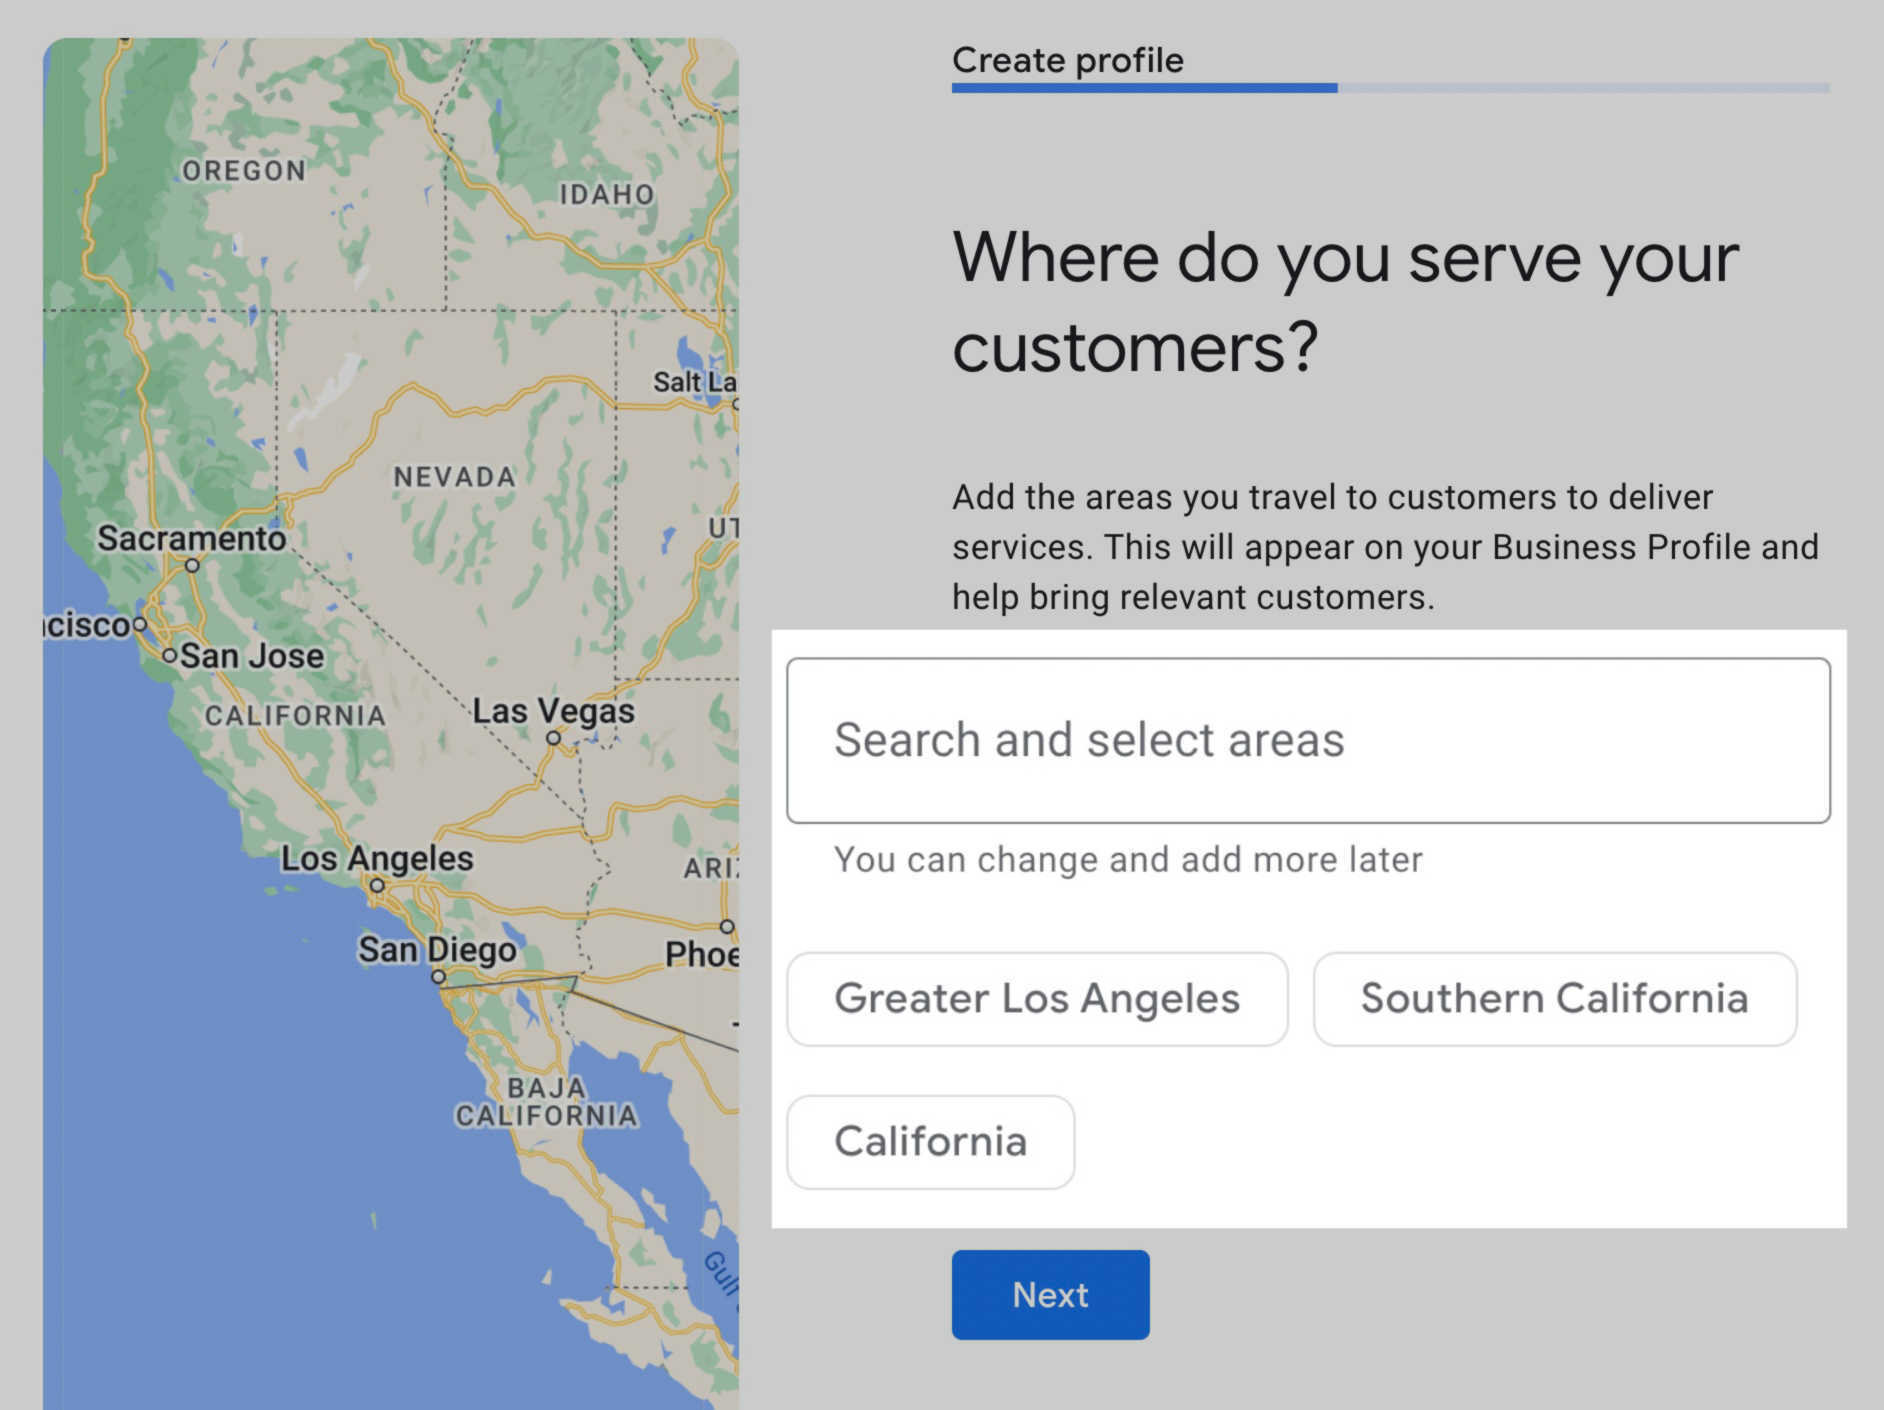Screen dimensions: 1884x1410
Task: Focus the Search and select areas field
Action: tap(1308, 740)
